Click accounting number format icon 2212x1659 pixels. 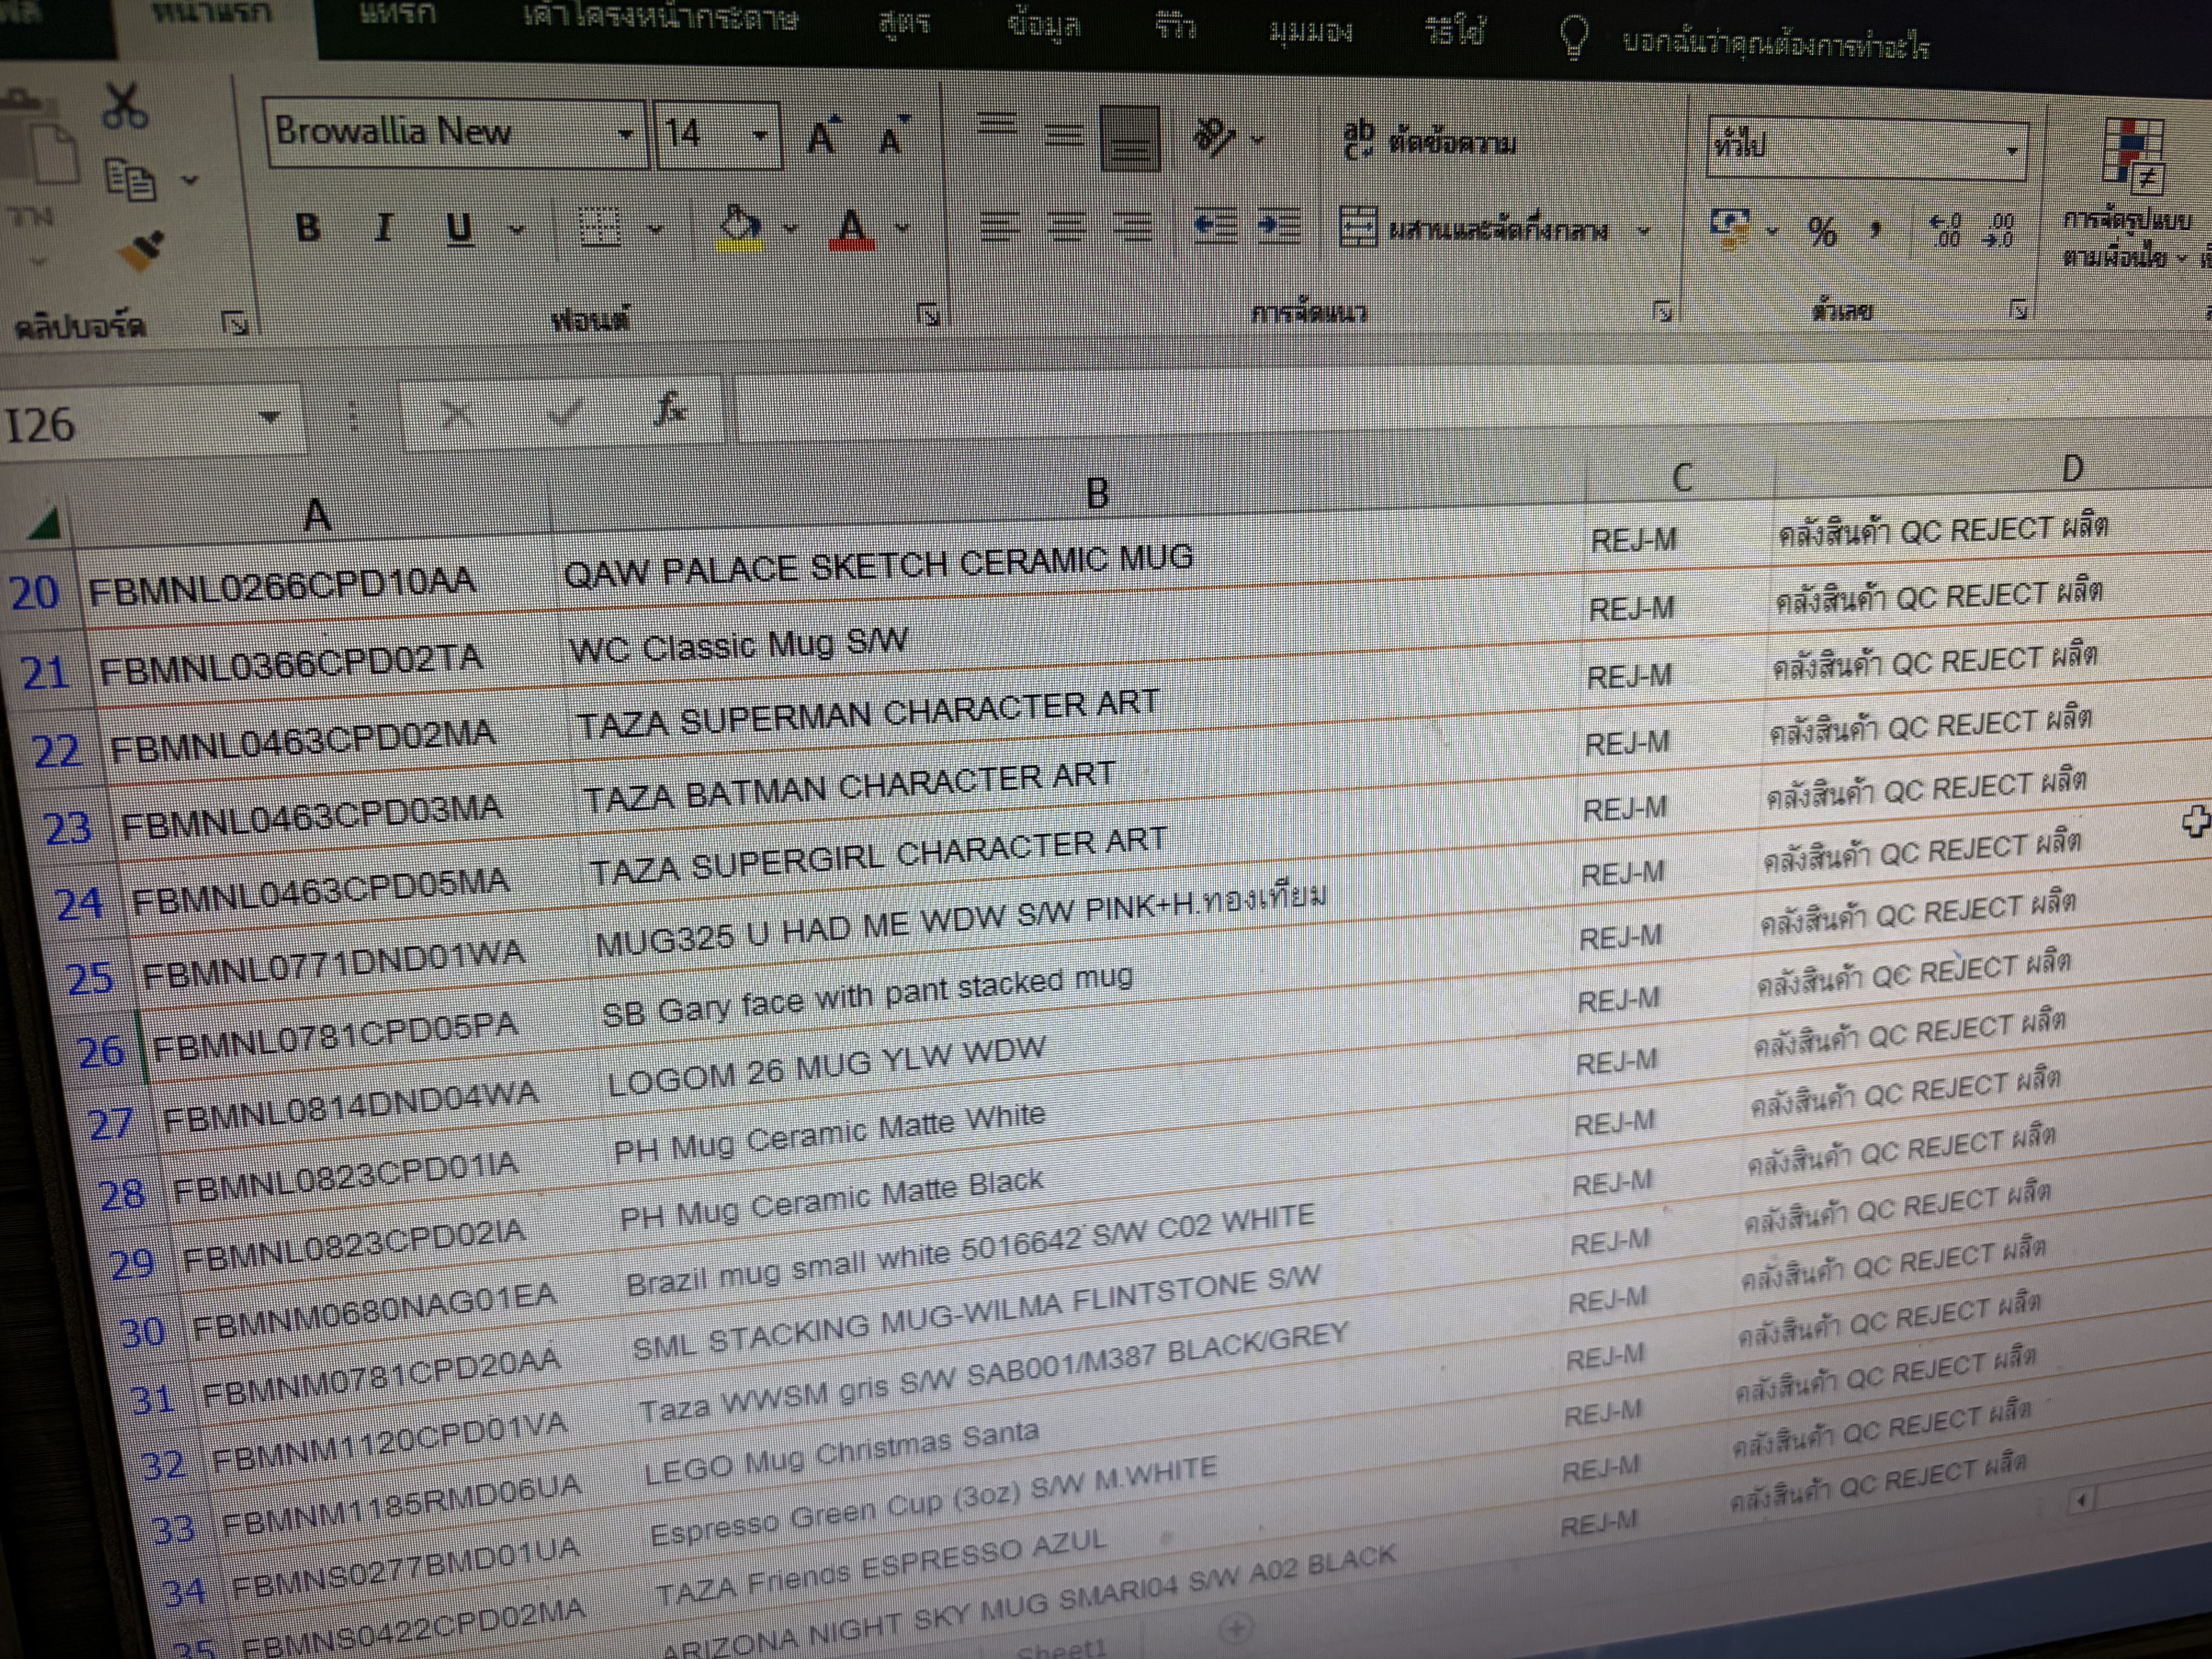(x=1729, y=229)
